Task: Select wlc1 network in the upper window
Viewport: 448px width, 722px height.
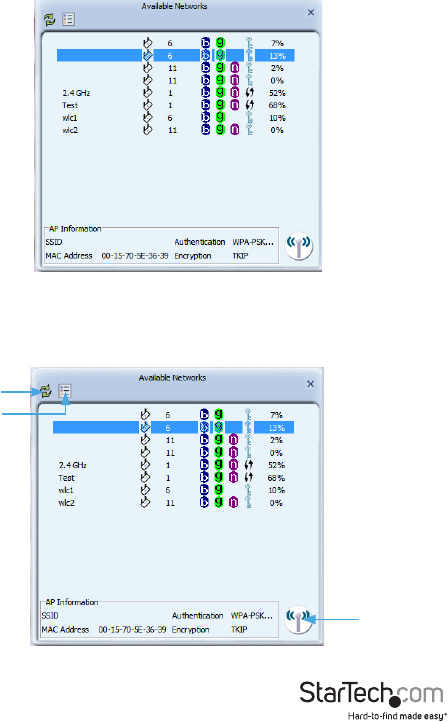Action: tap(174, 118)
